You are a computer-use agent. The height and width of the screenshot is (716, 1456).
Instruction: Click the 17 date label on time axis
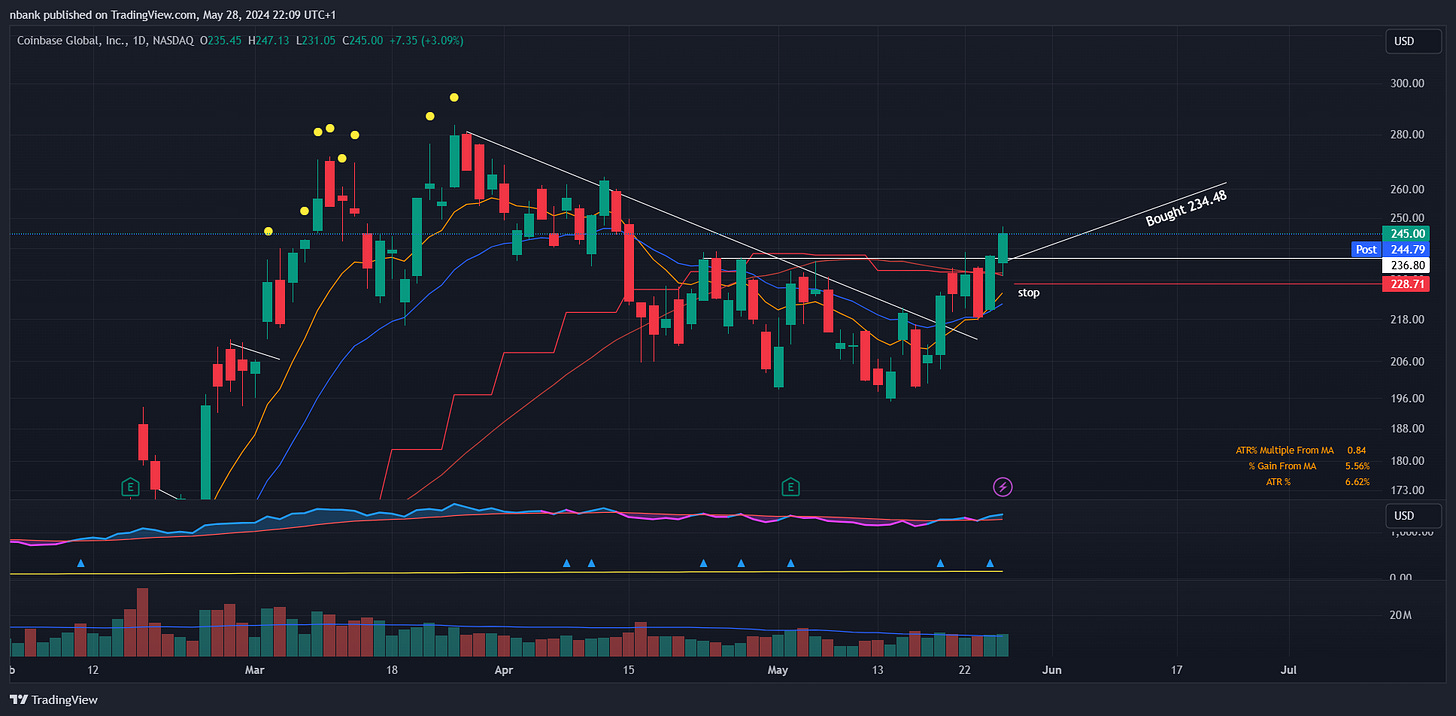[x=1177, y=669]
